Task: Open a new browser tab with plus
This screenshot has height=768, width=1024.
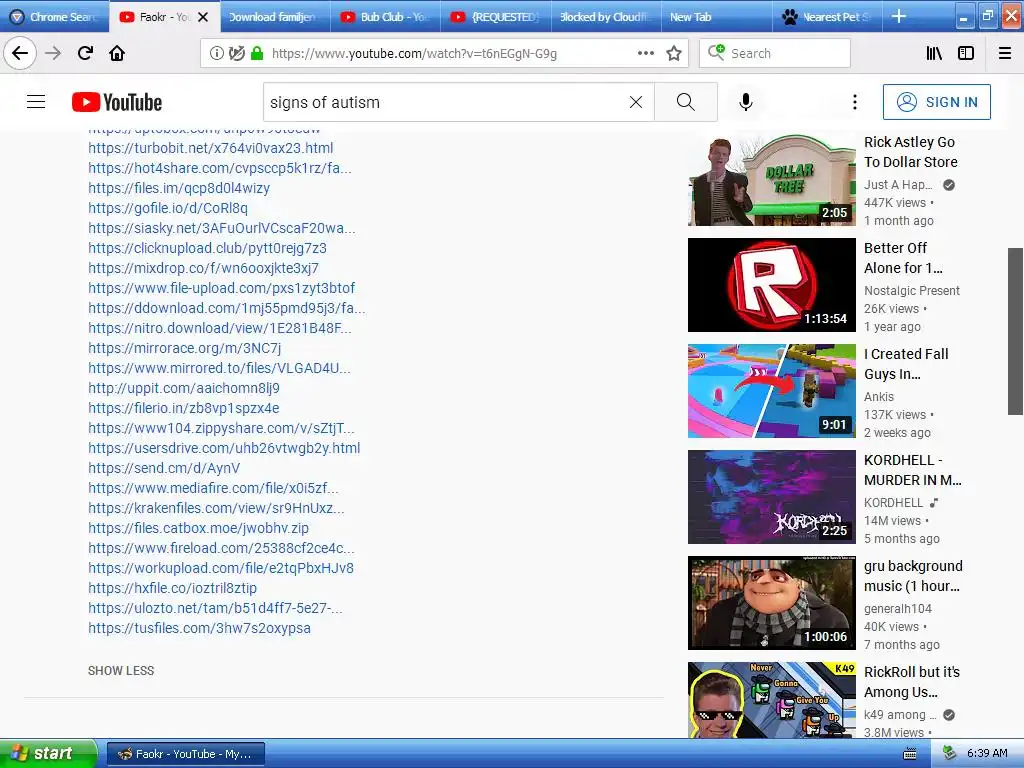Action: point(899,16)
